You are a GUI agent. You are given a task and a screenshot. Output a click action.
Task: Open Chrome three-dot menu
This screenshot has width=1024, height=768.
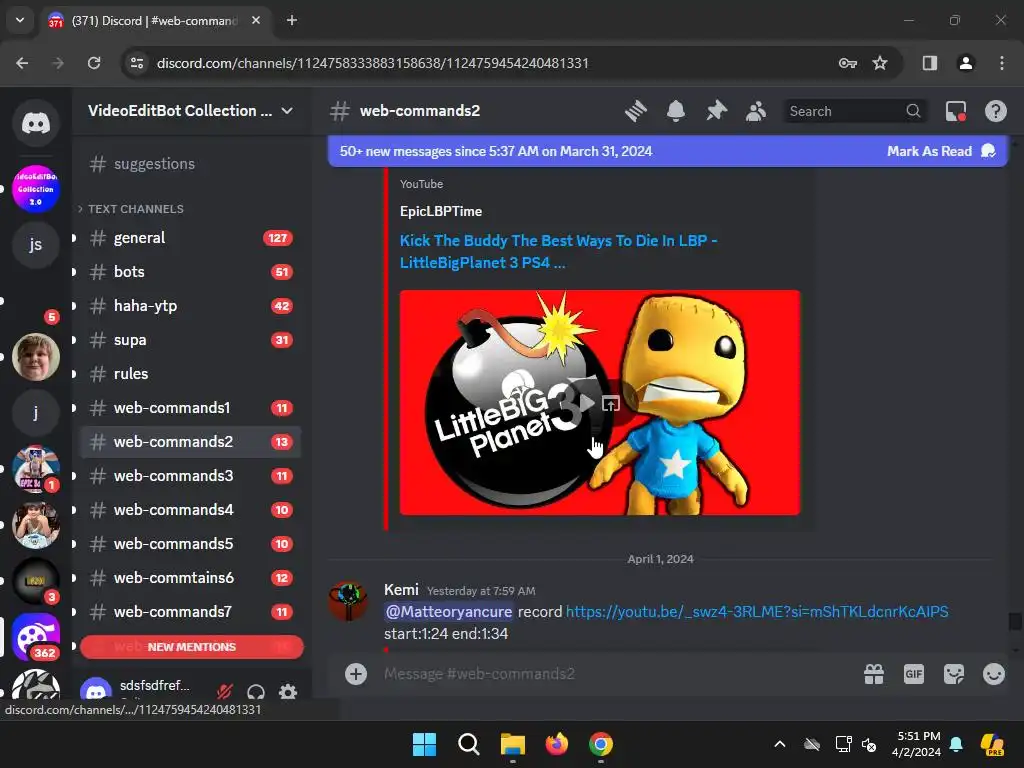(1002, 63)
